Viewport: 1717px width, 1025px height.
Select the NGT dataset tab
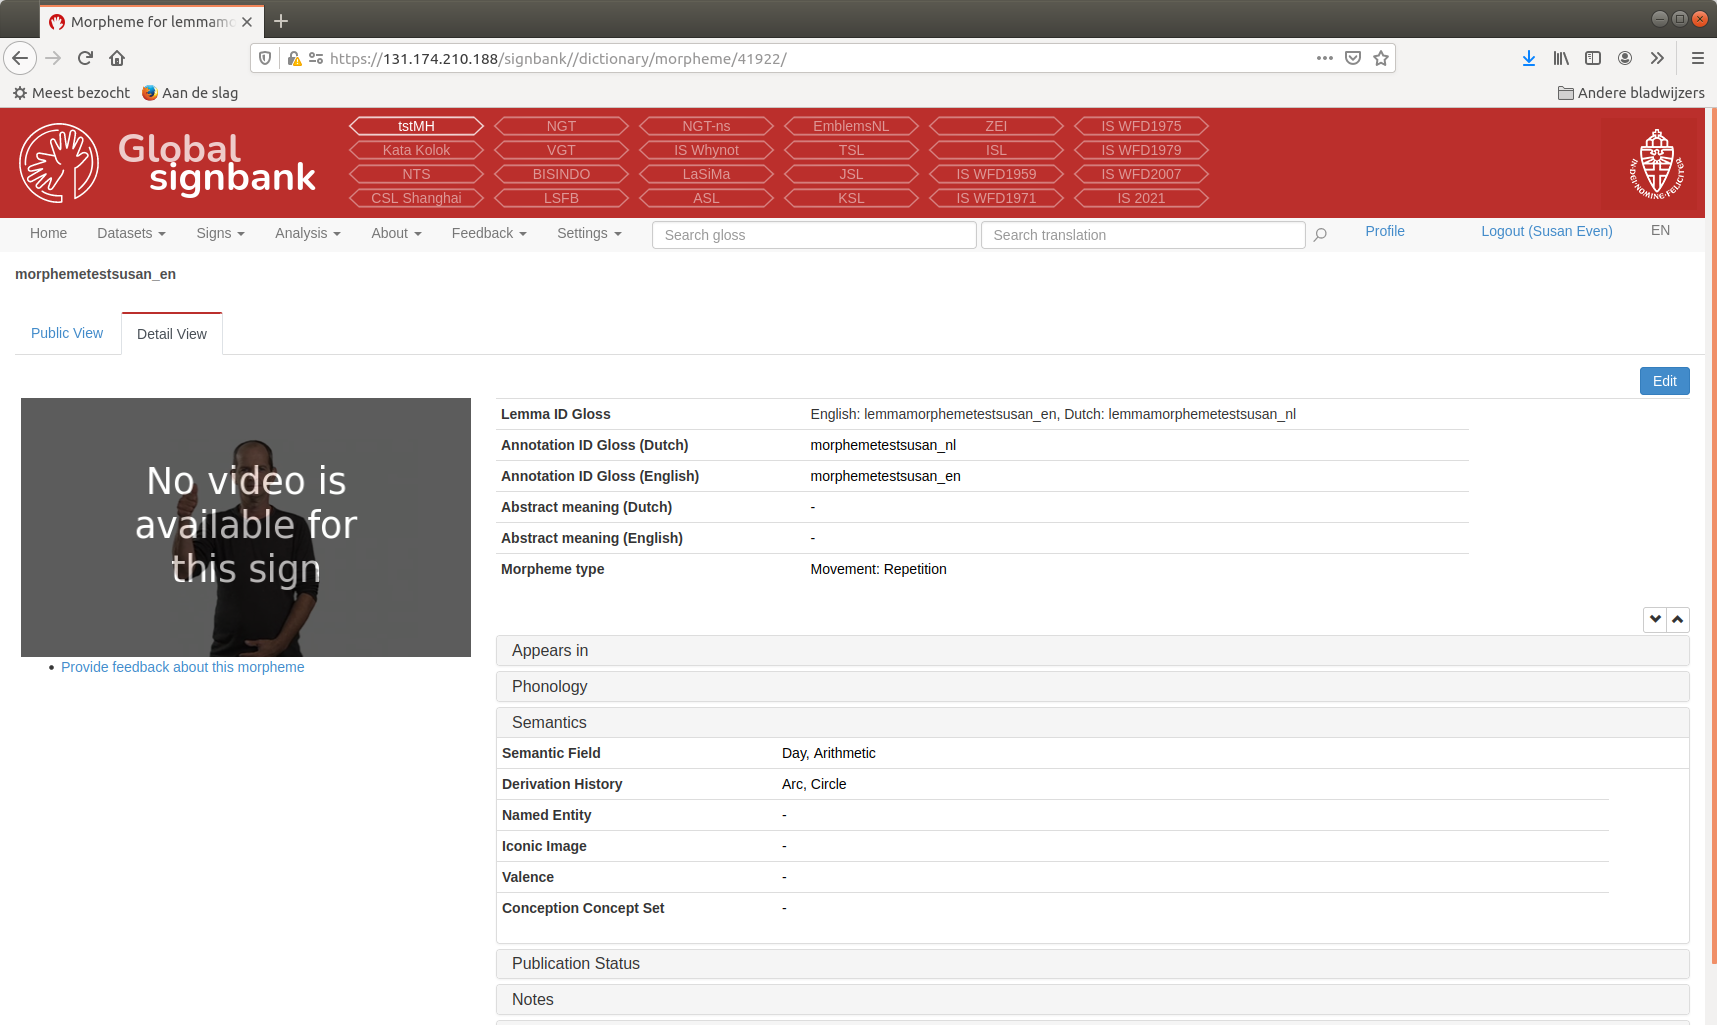[x=561, y=125]
